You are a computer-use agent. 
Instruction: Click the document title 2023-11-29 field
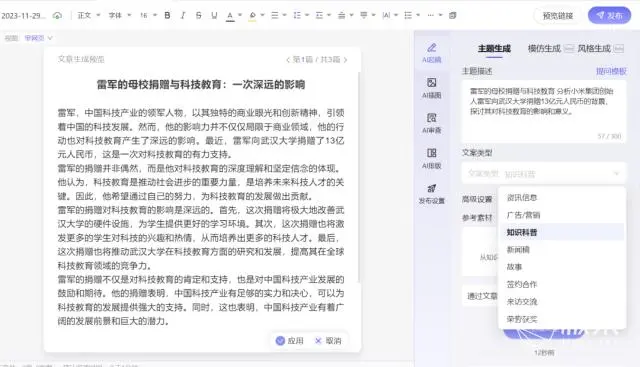(x=23, y=16)
